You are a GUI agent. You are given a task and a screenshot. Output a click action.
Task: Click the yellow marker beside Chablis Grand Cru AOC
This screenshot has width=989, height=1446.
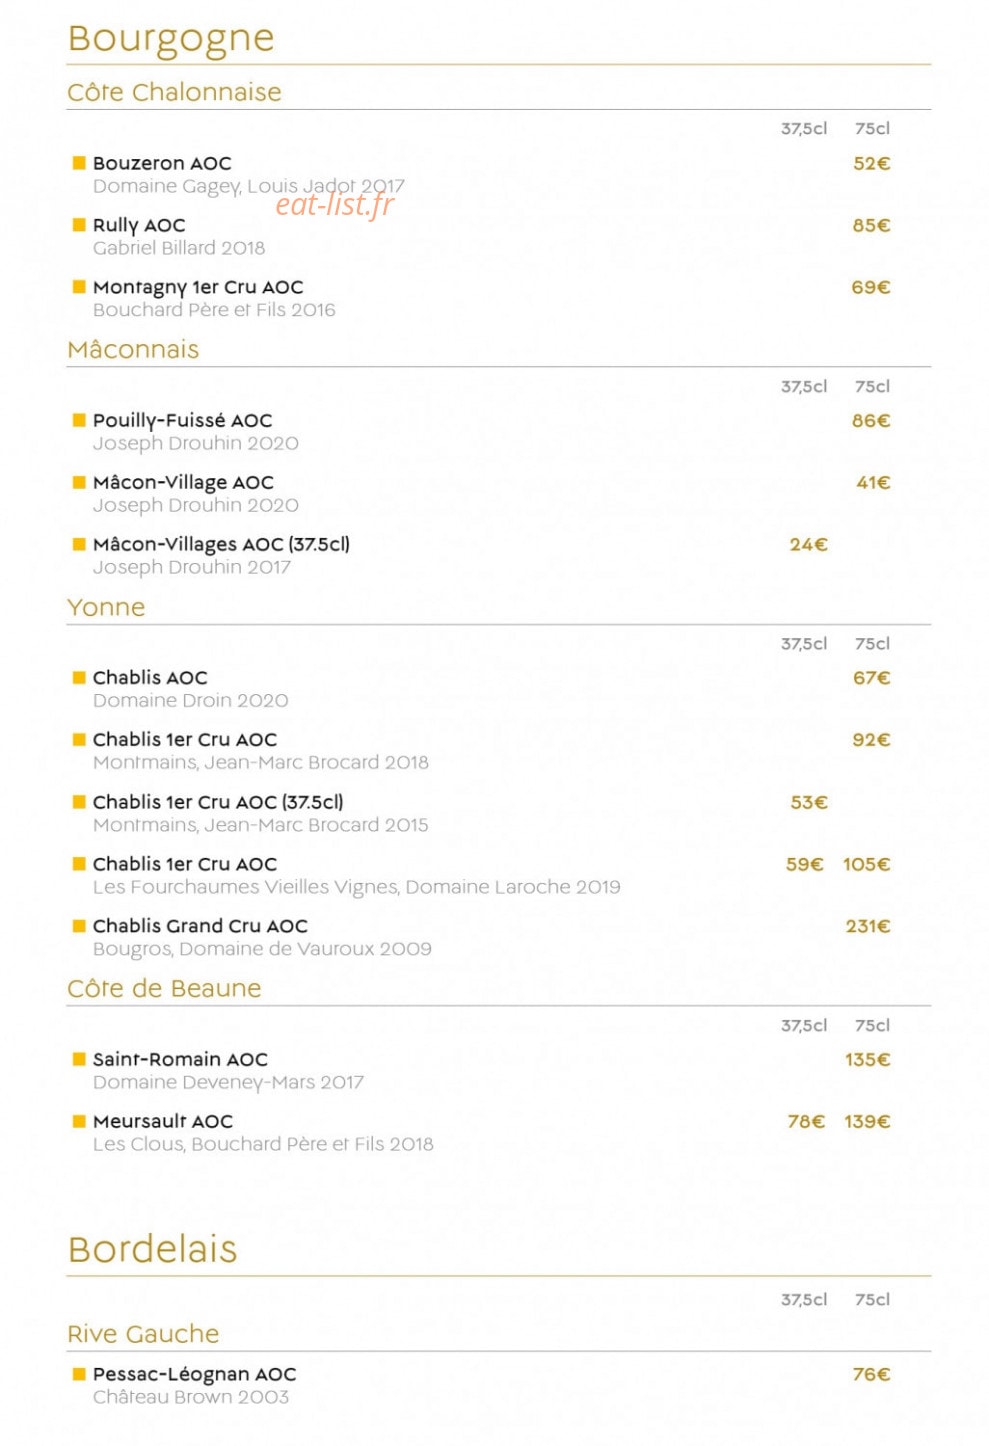pyautogui.click(x=79, y=925)
